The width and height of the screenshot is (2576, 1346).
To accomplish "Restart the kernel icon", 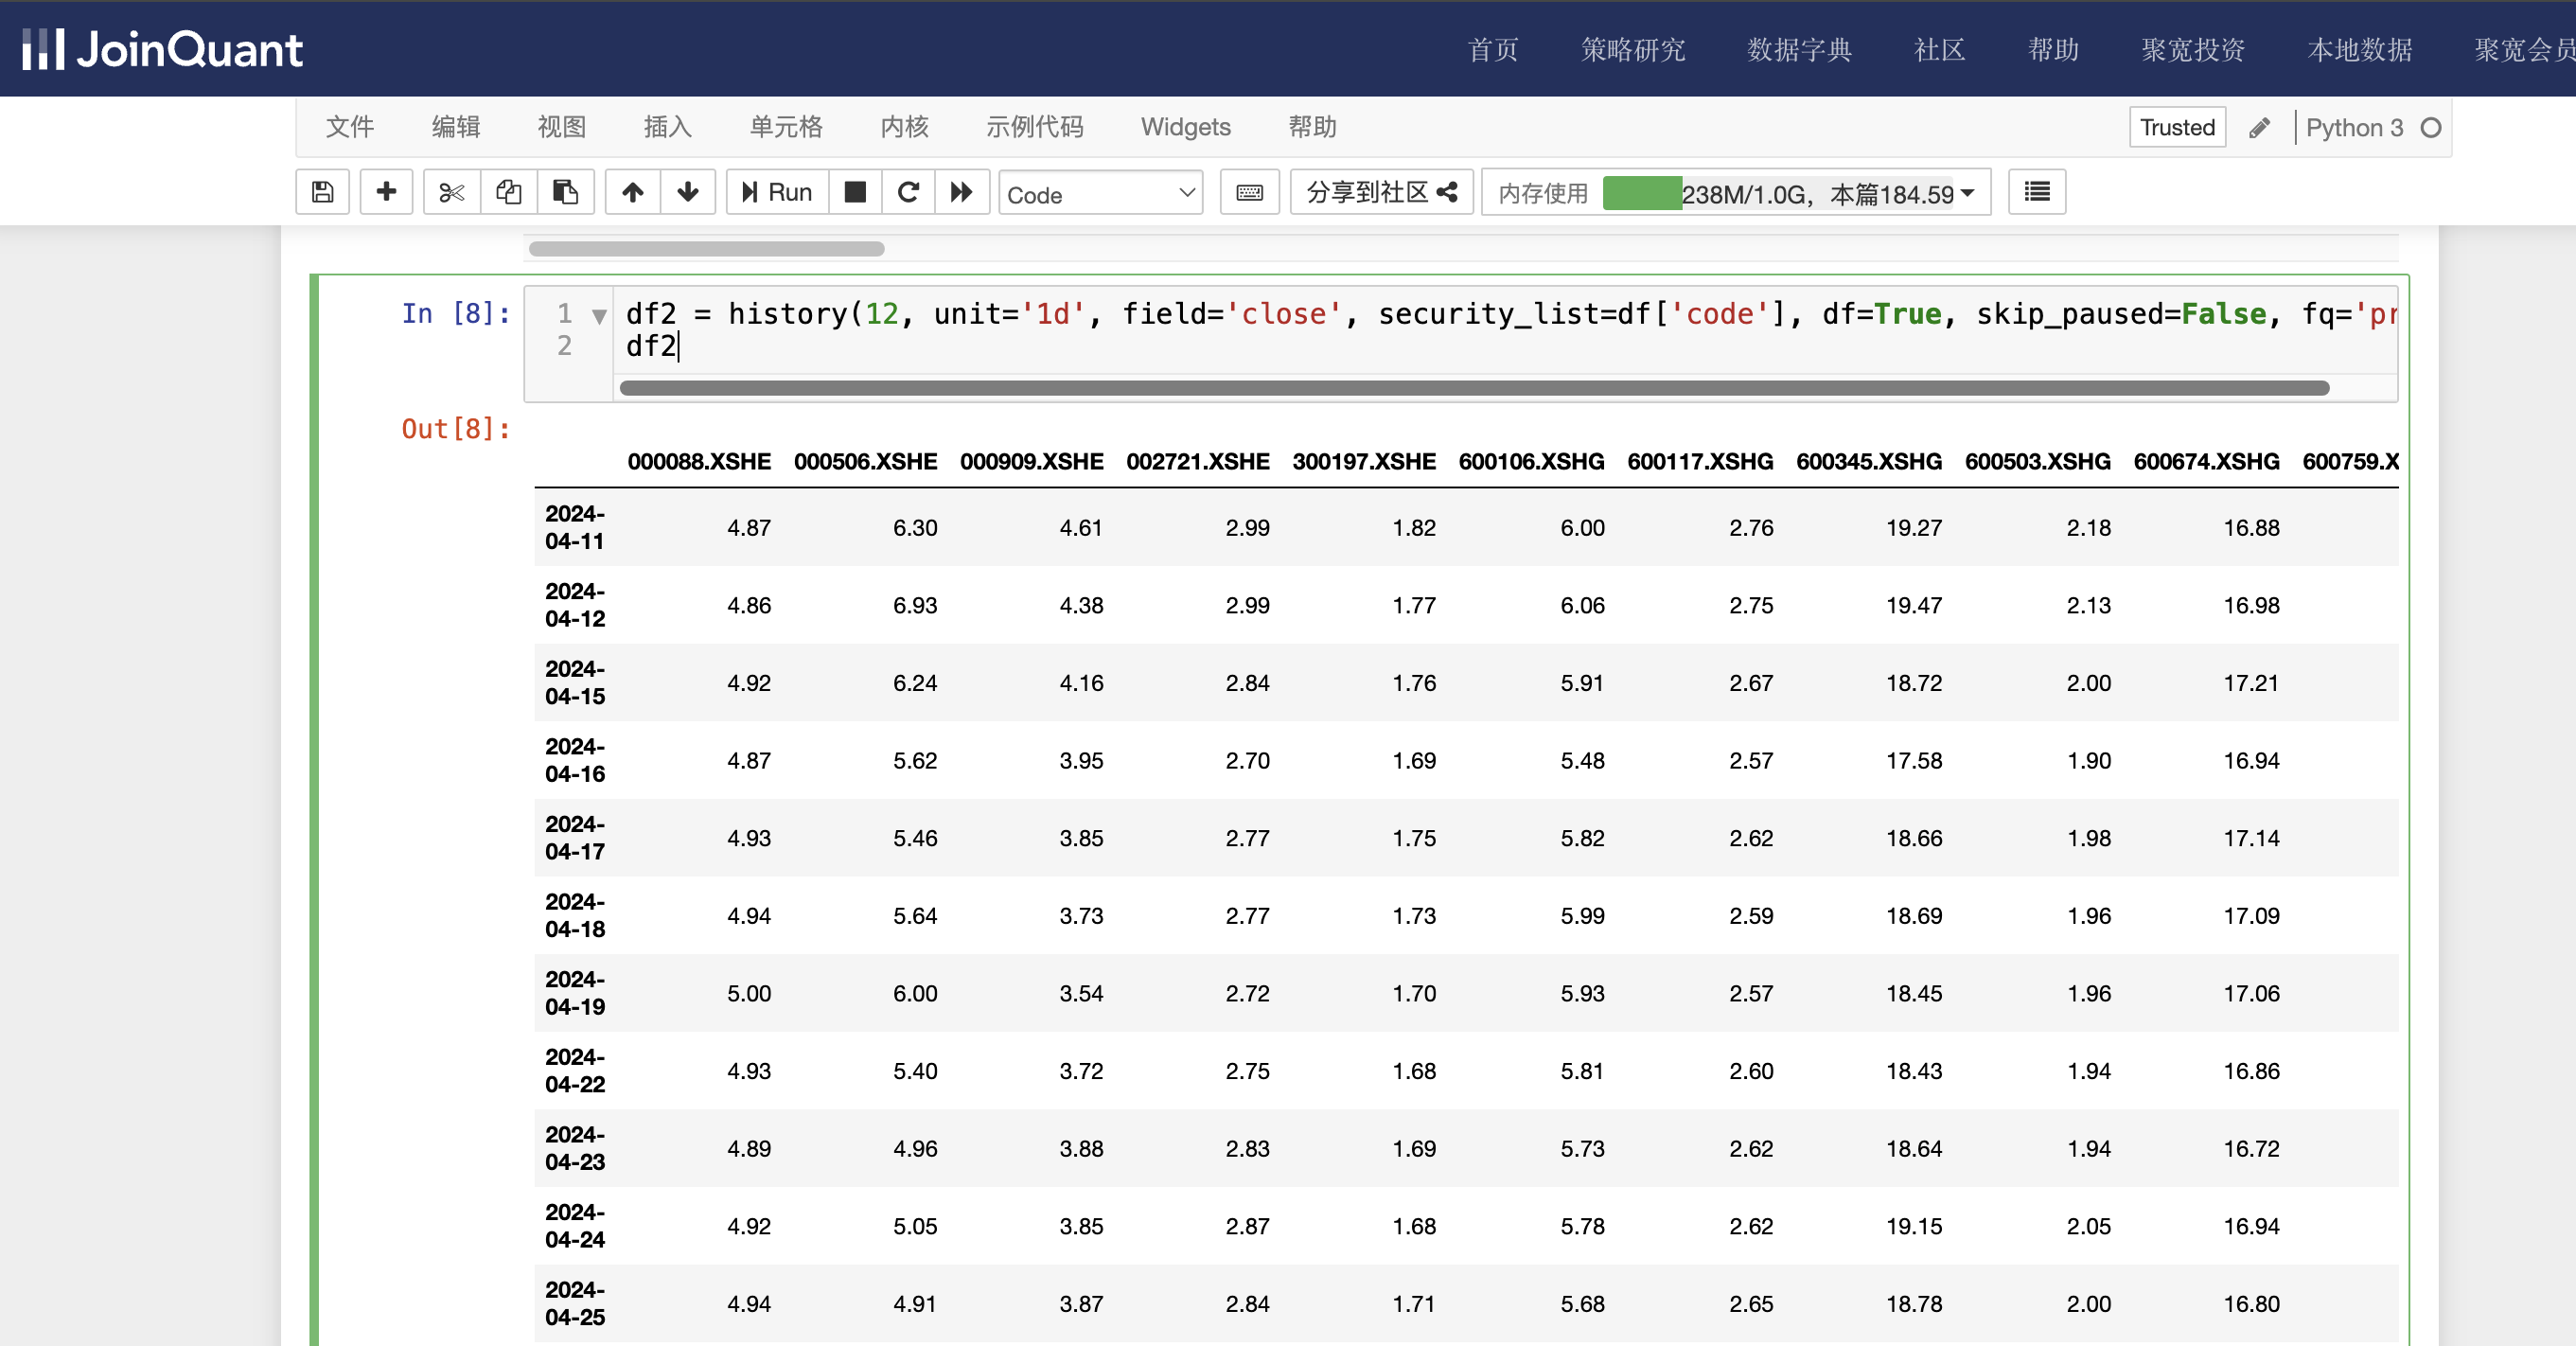I will (908, 192).
